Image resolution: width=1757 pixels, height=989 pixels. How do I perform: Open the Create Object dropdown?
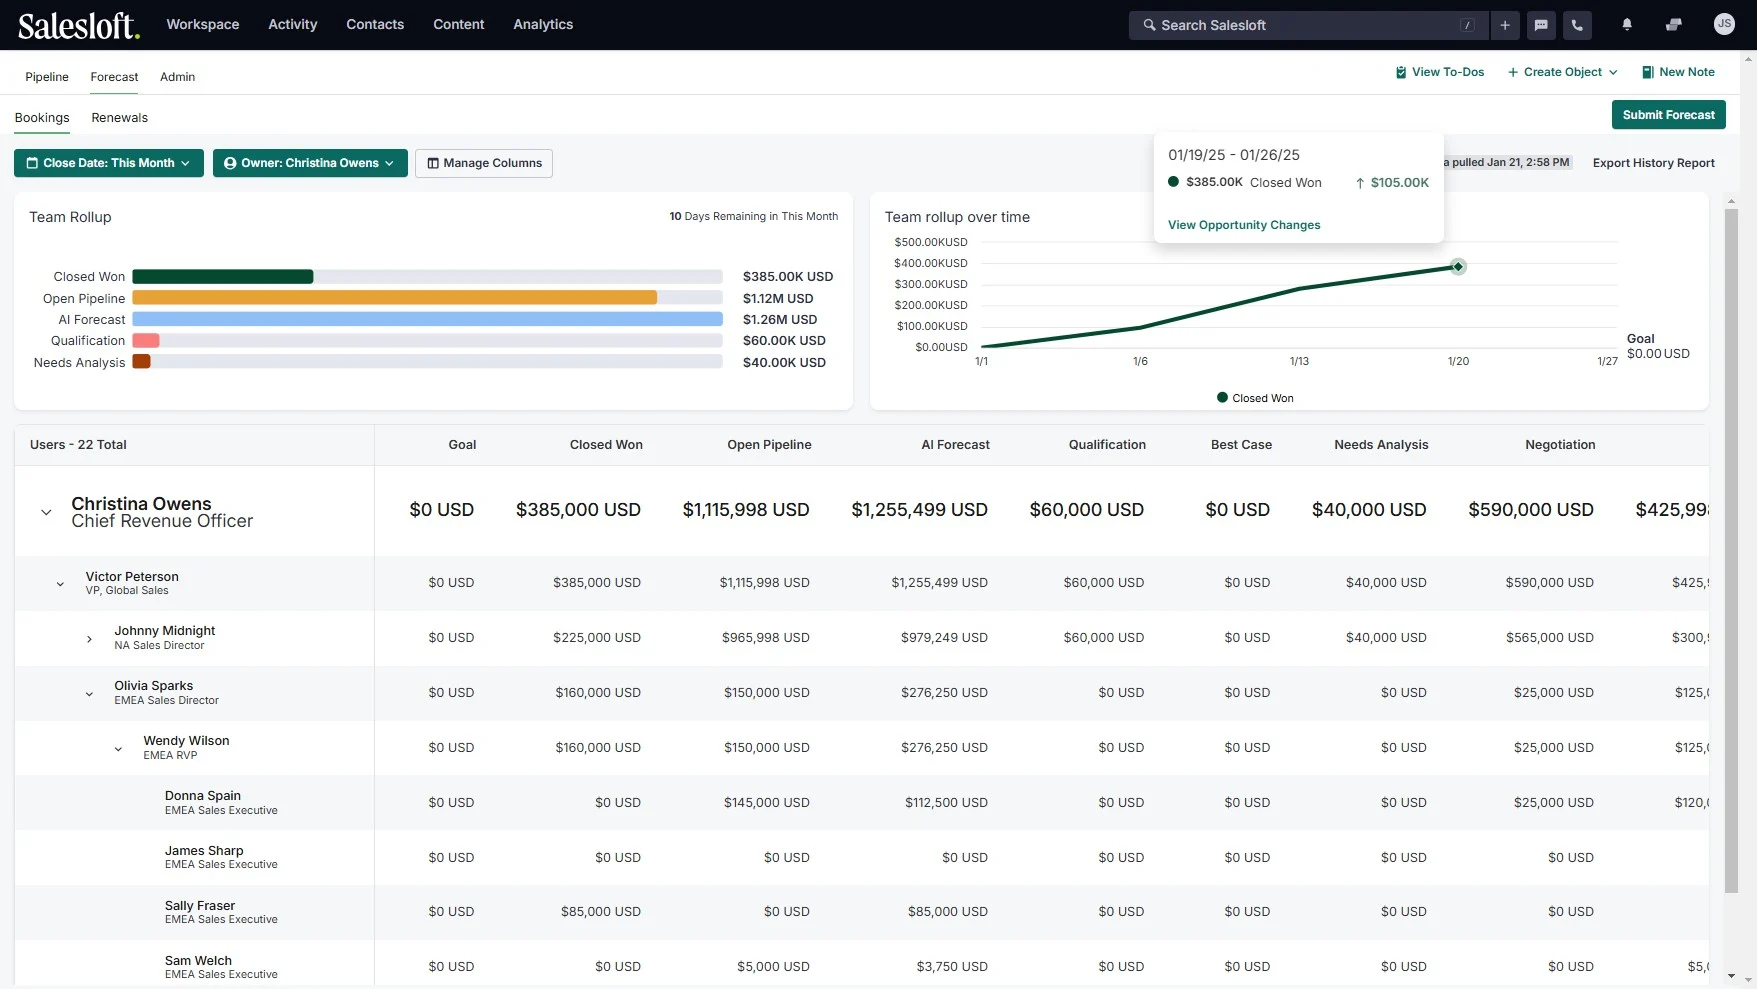pos(1562,72)
